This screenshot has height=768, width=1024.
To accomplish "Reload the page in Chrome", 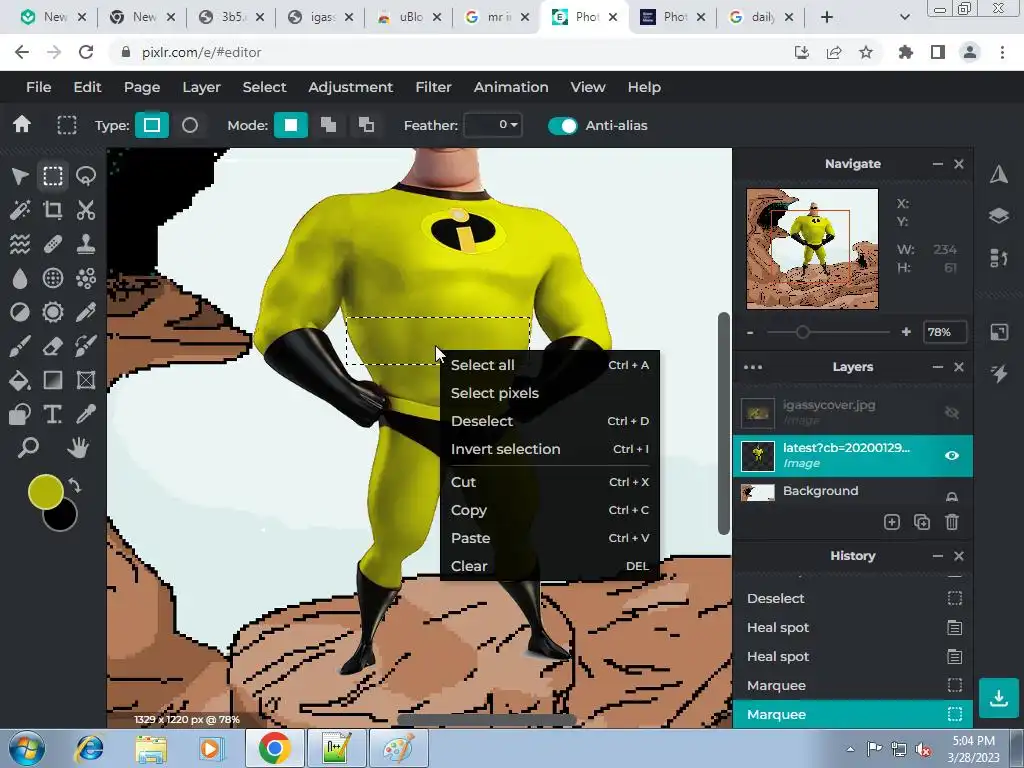I will (x=86, y=52).
